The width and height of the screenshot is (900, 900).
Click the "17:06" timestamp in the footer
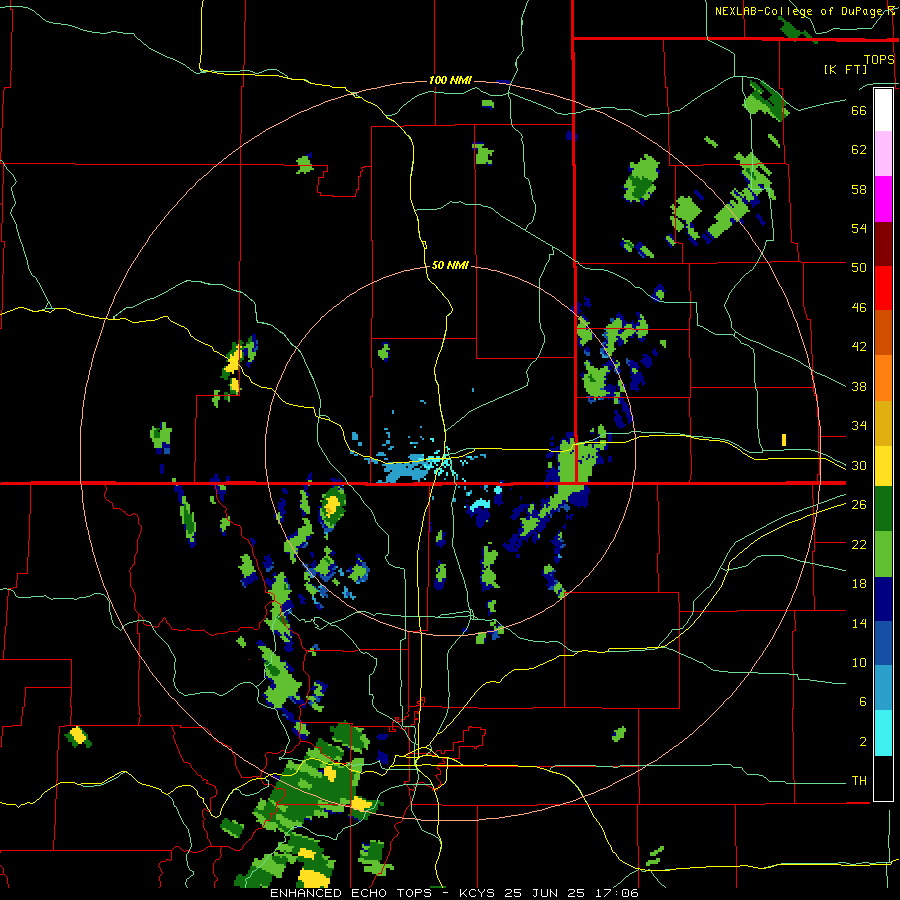617,893
